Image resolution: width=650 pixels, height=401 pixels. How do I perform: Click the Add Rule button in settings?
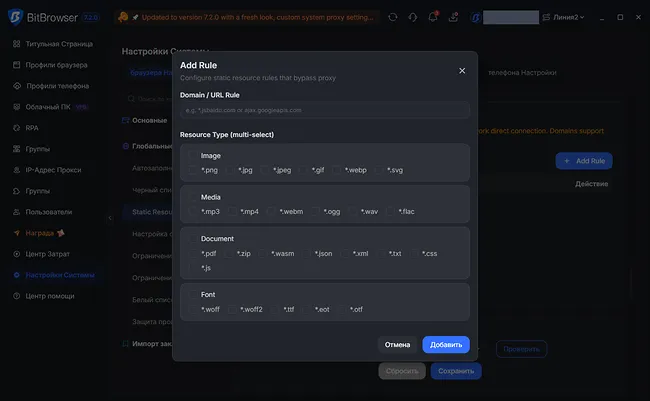(584, 161)
